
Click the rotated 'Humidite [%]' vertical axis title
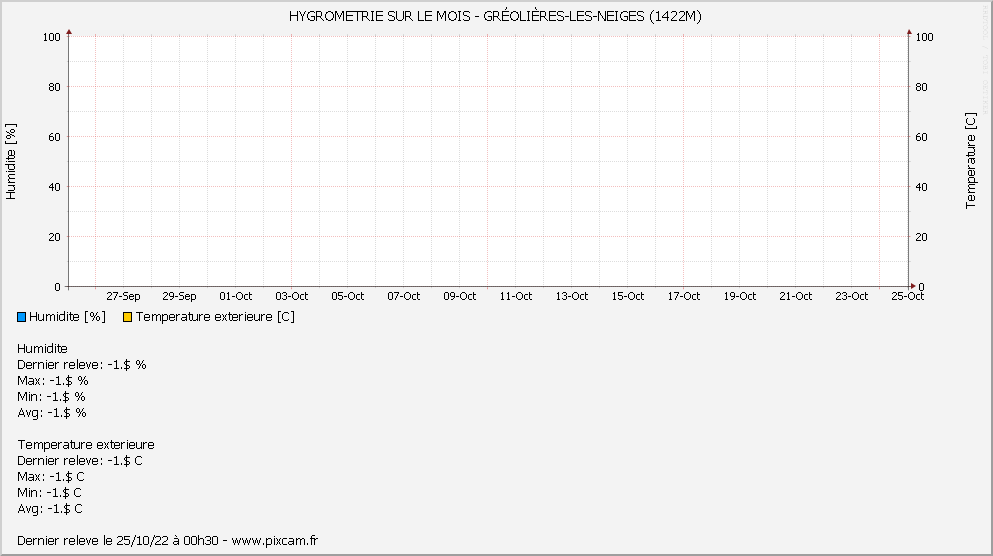pos(12,162)
